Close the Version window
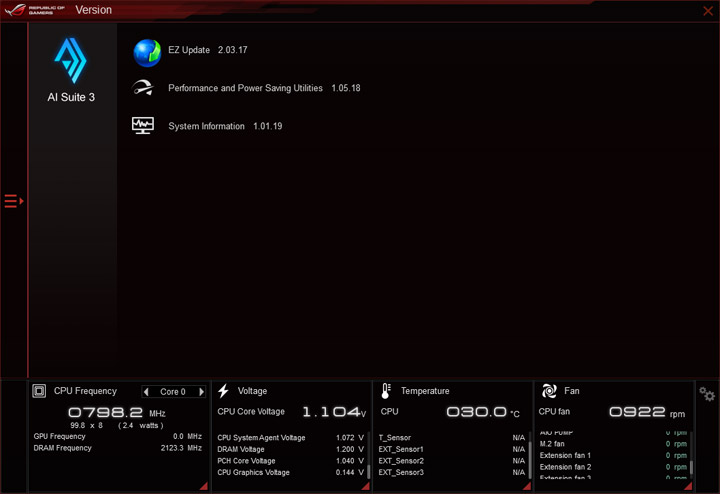Image resolution: width=720 pixels, height=494 pixels. [708, 11]
